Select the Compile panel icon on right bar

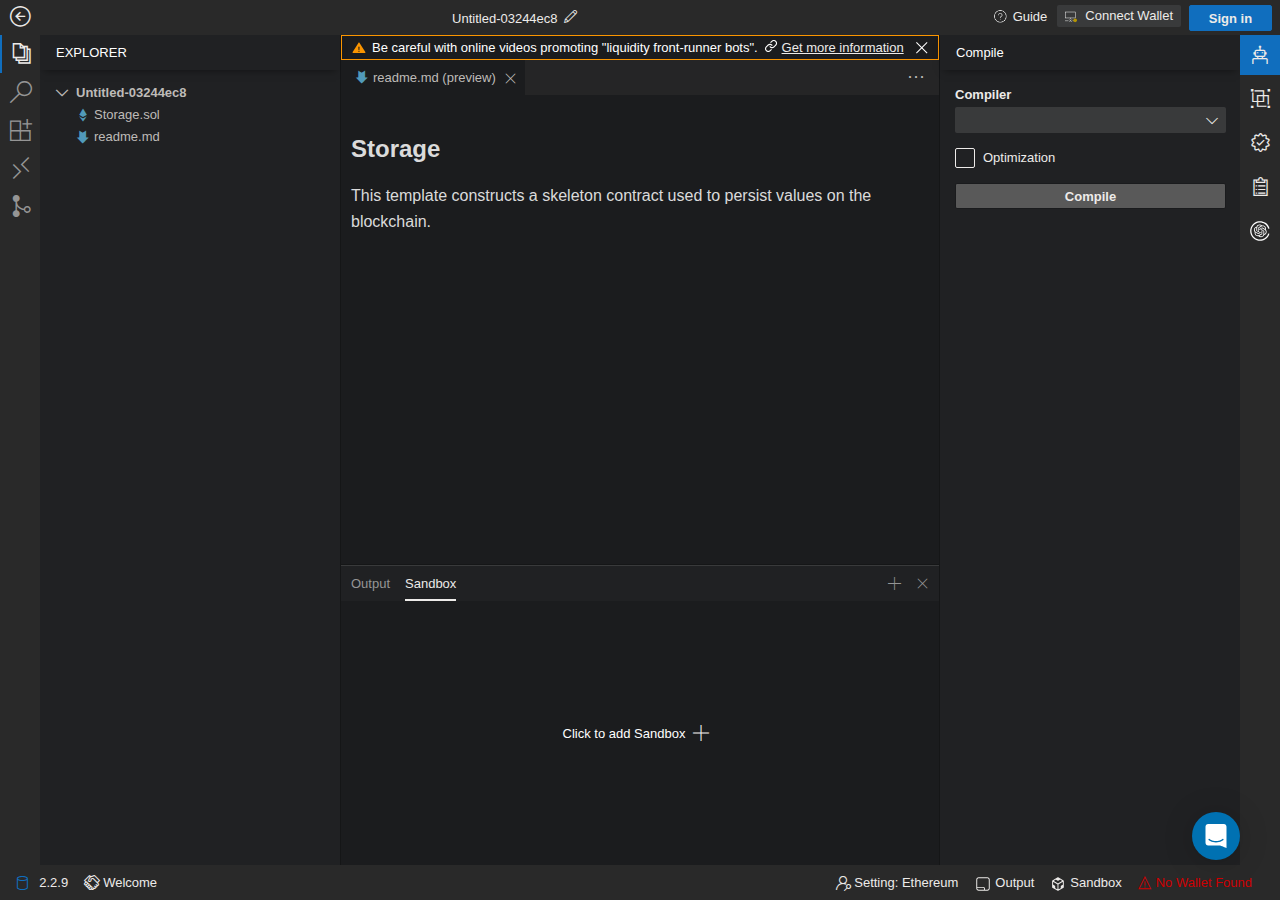pos(1260,55)
